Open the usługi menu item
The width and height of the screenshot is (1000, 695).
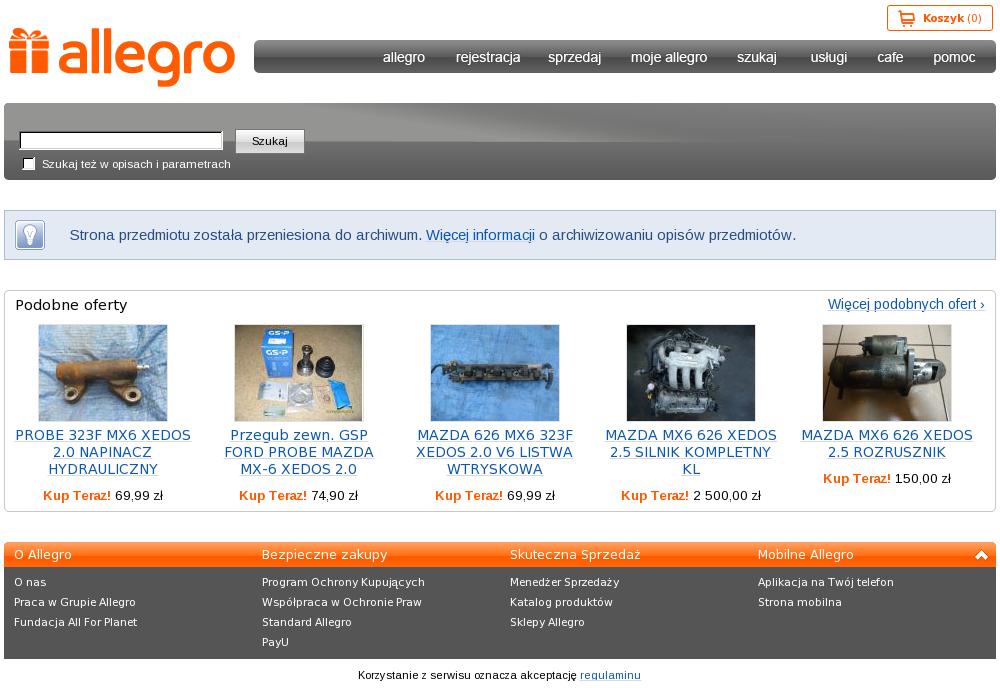pos(828,57)
